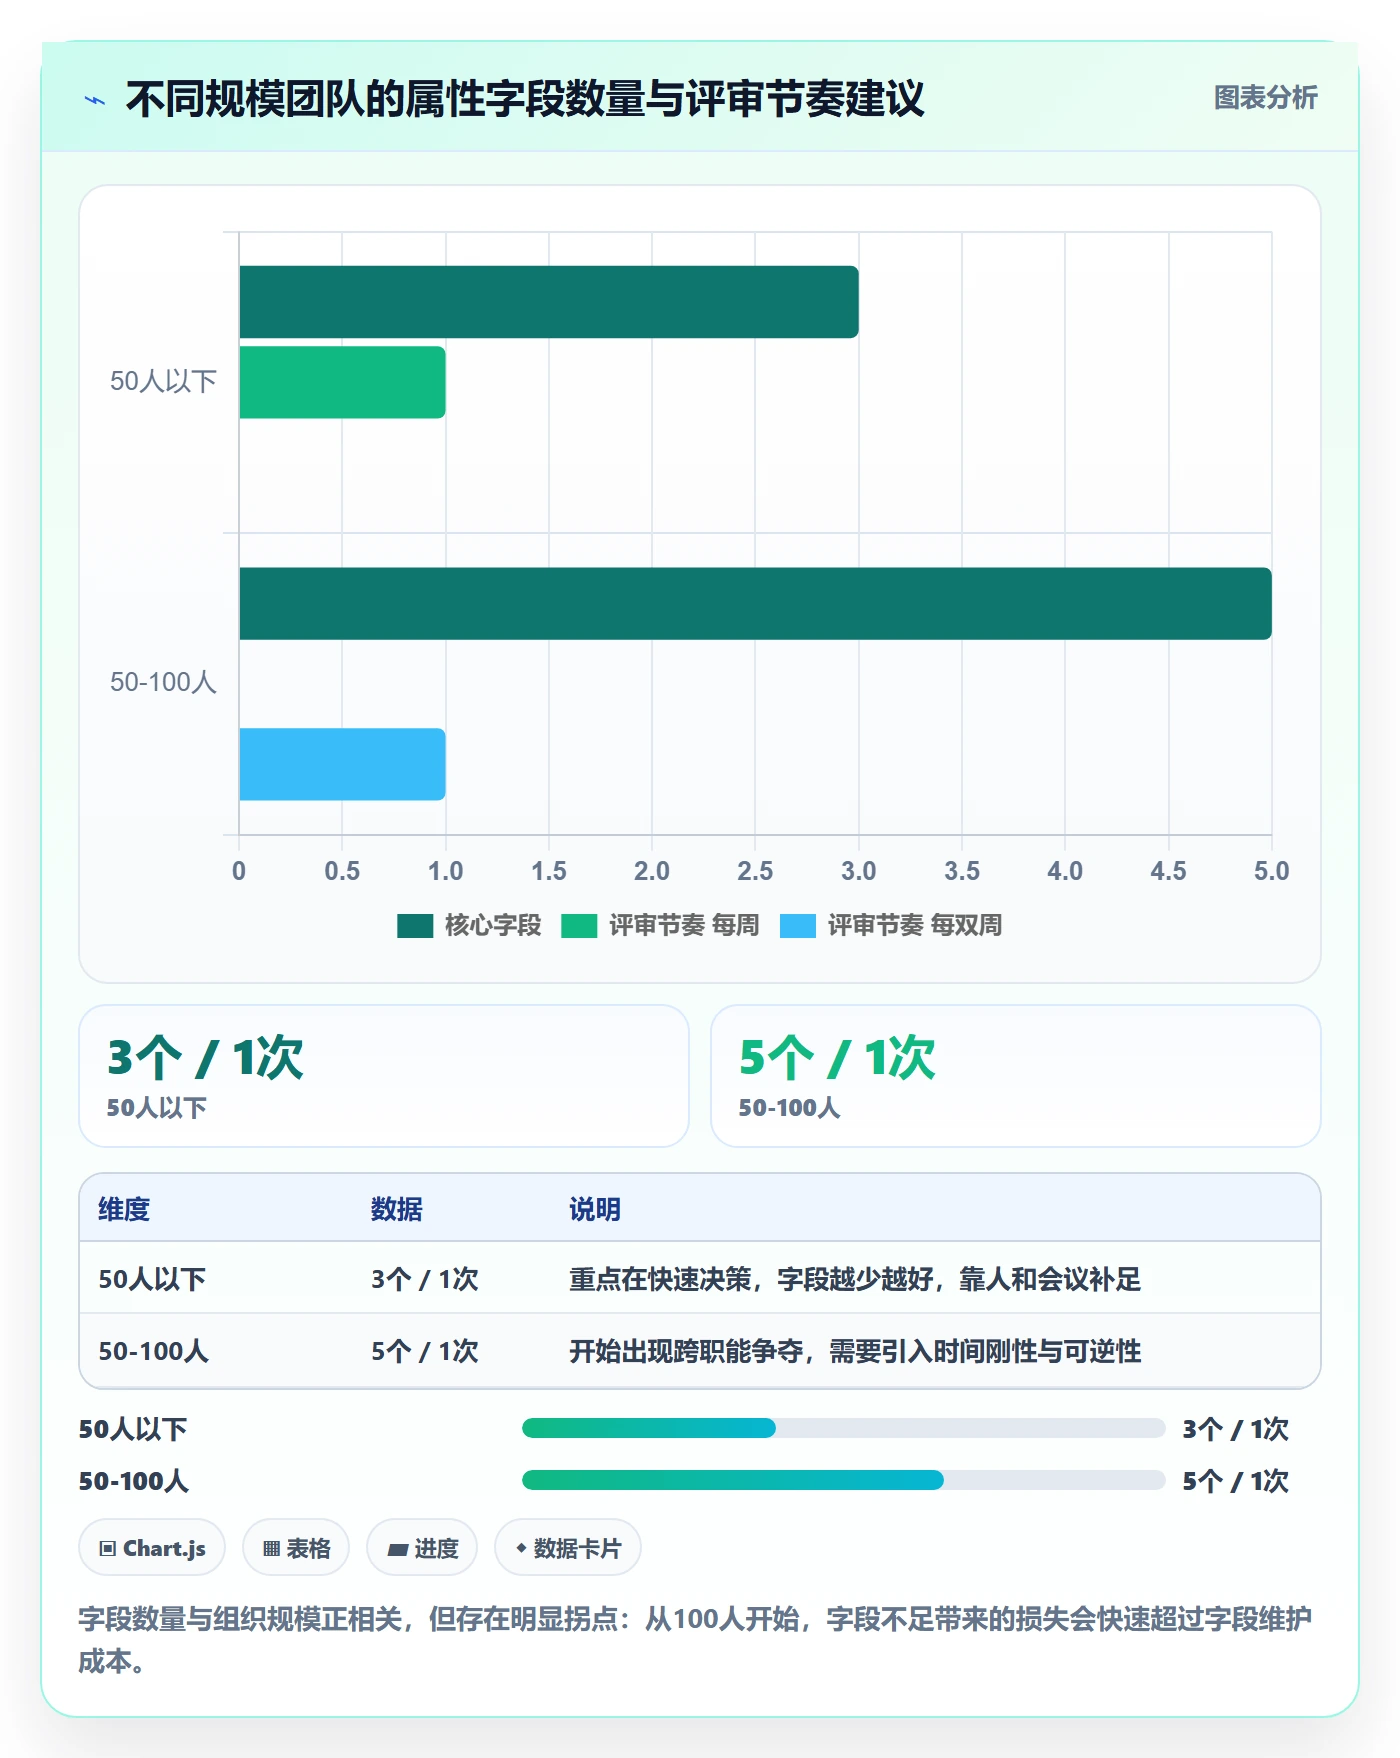
Task: Click the 50-100人 progress bar
Action: [843, 1480]
